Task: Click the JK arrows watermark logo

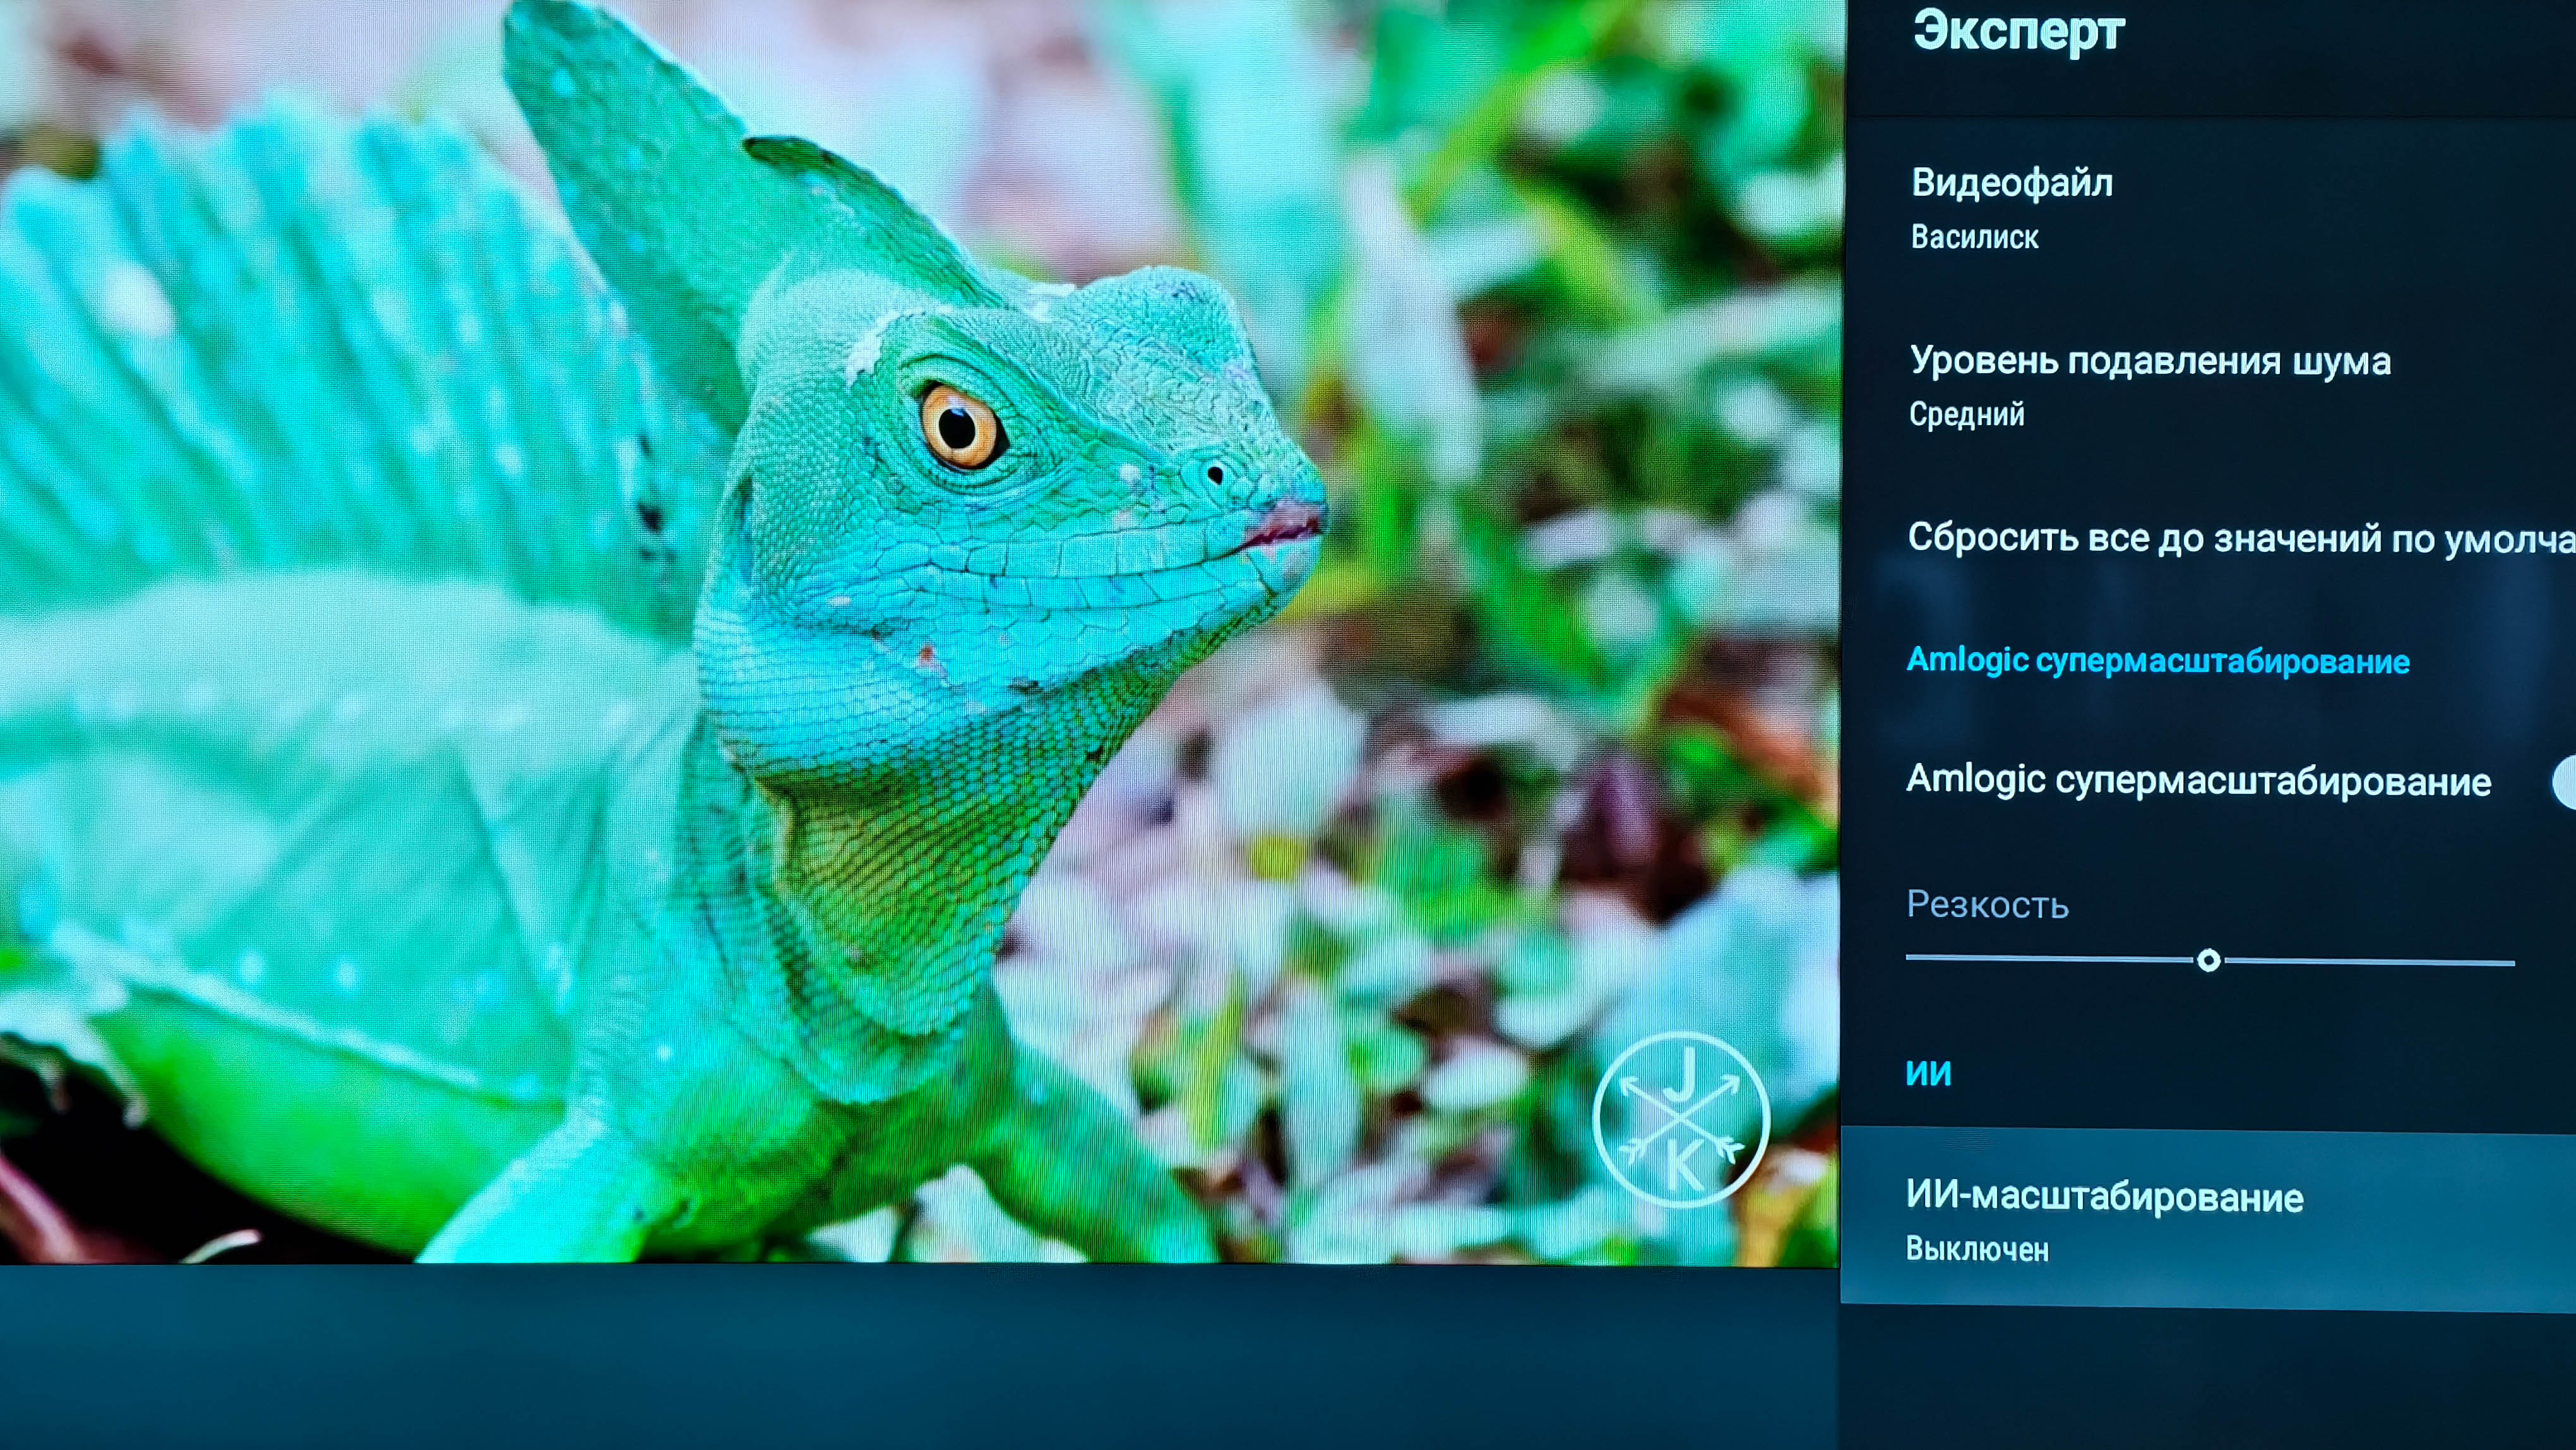Action: coord(1681,1120)
